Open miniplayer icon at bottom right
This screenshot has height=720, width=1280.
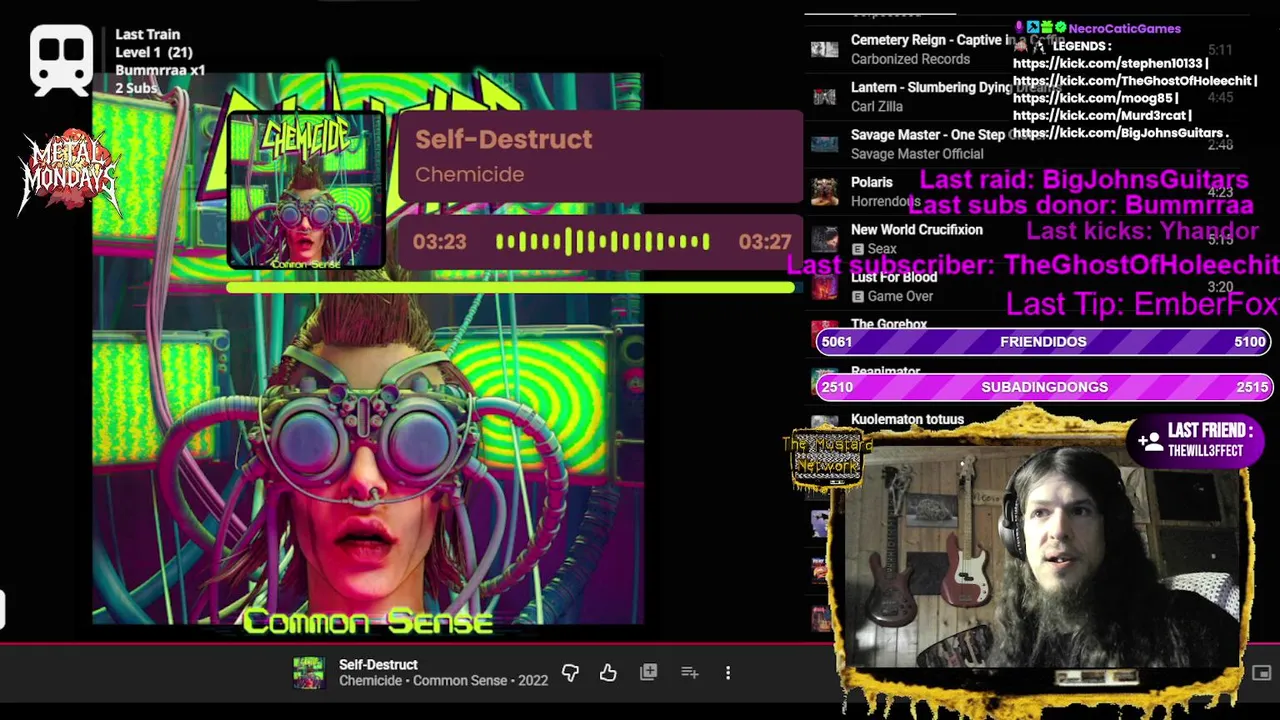tap(1261, 673)
